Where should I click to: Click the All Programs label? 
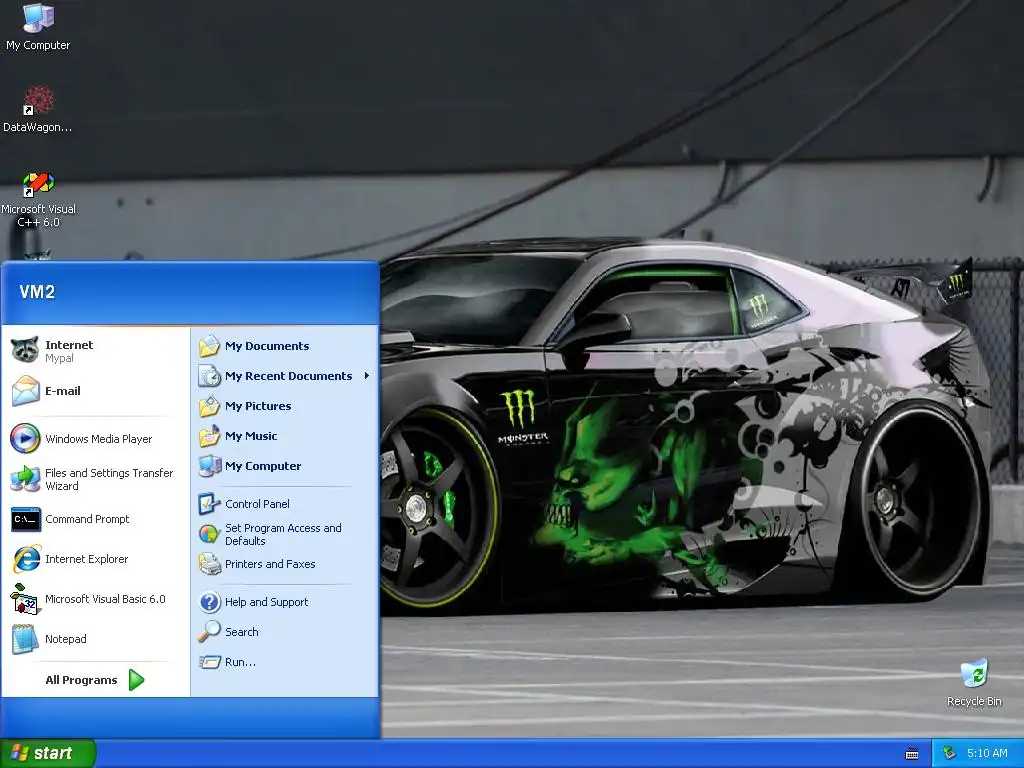click(x=81, y=680)
